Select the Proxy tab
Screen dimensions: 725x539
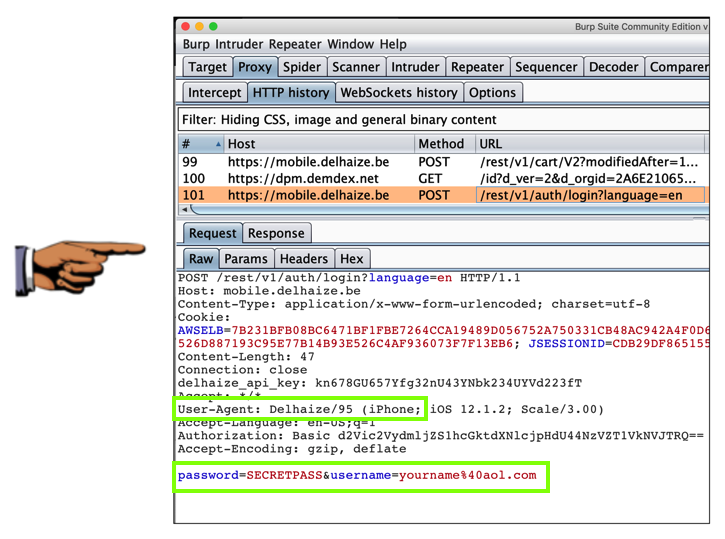255,67
